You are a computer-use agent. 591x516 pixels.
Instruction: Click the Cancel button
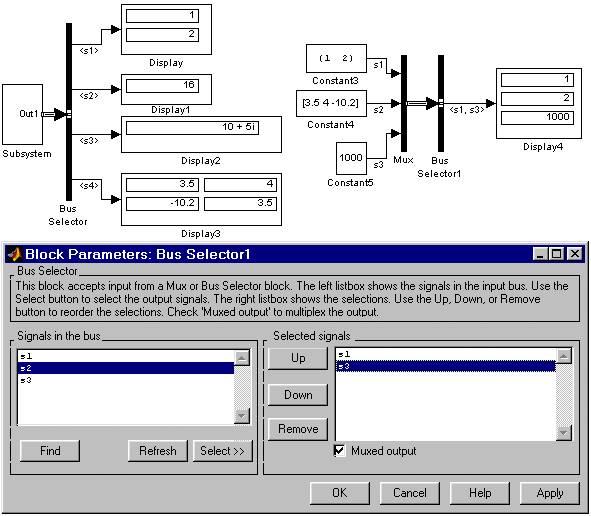pos(410,493)
